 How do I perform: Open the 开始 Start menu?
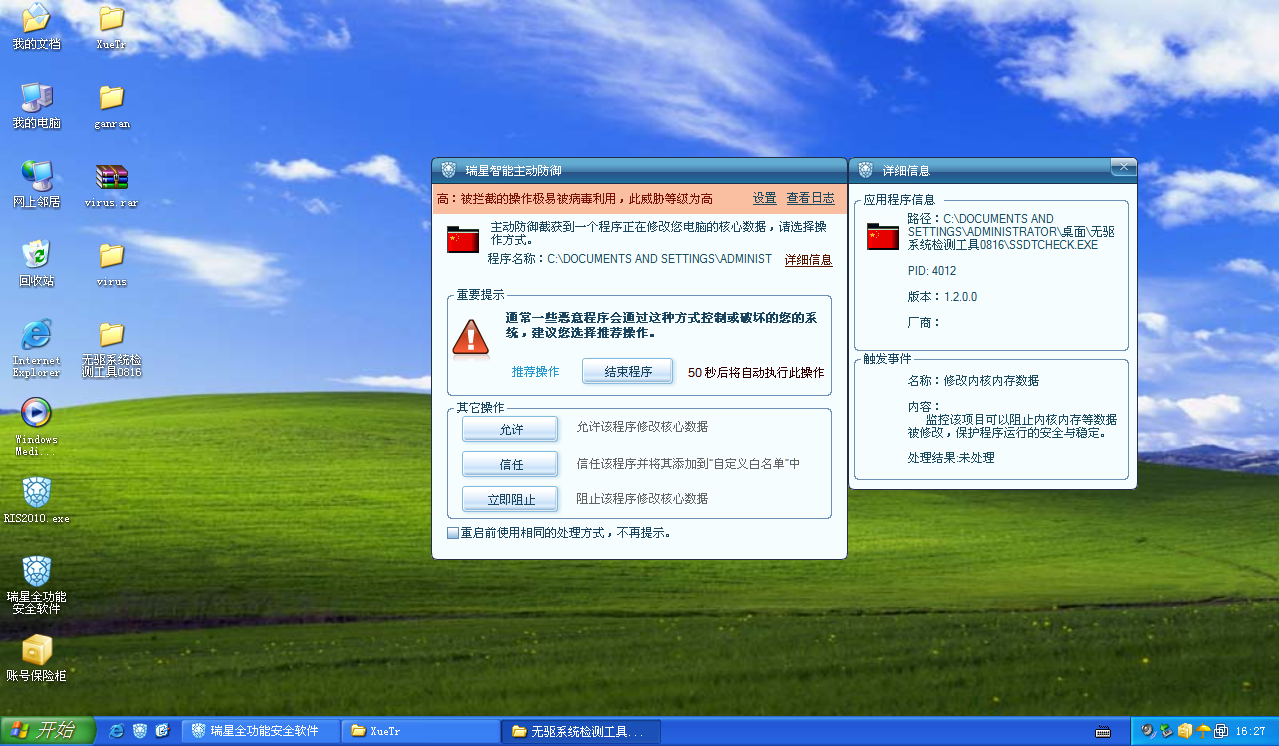tap(48, 731)
